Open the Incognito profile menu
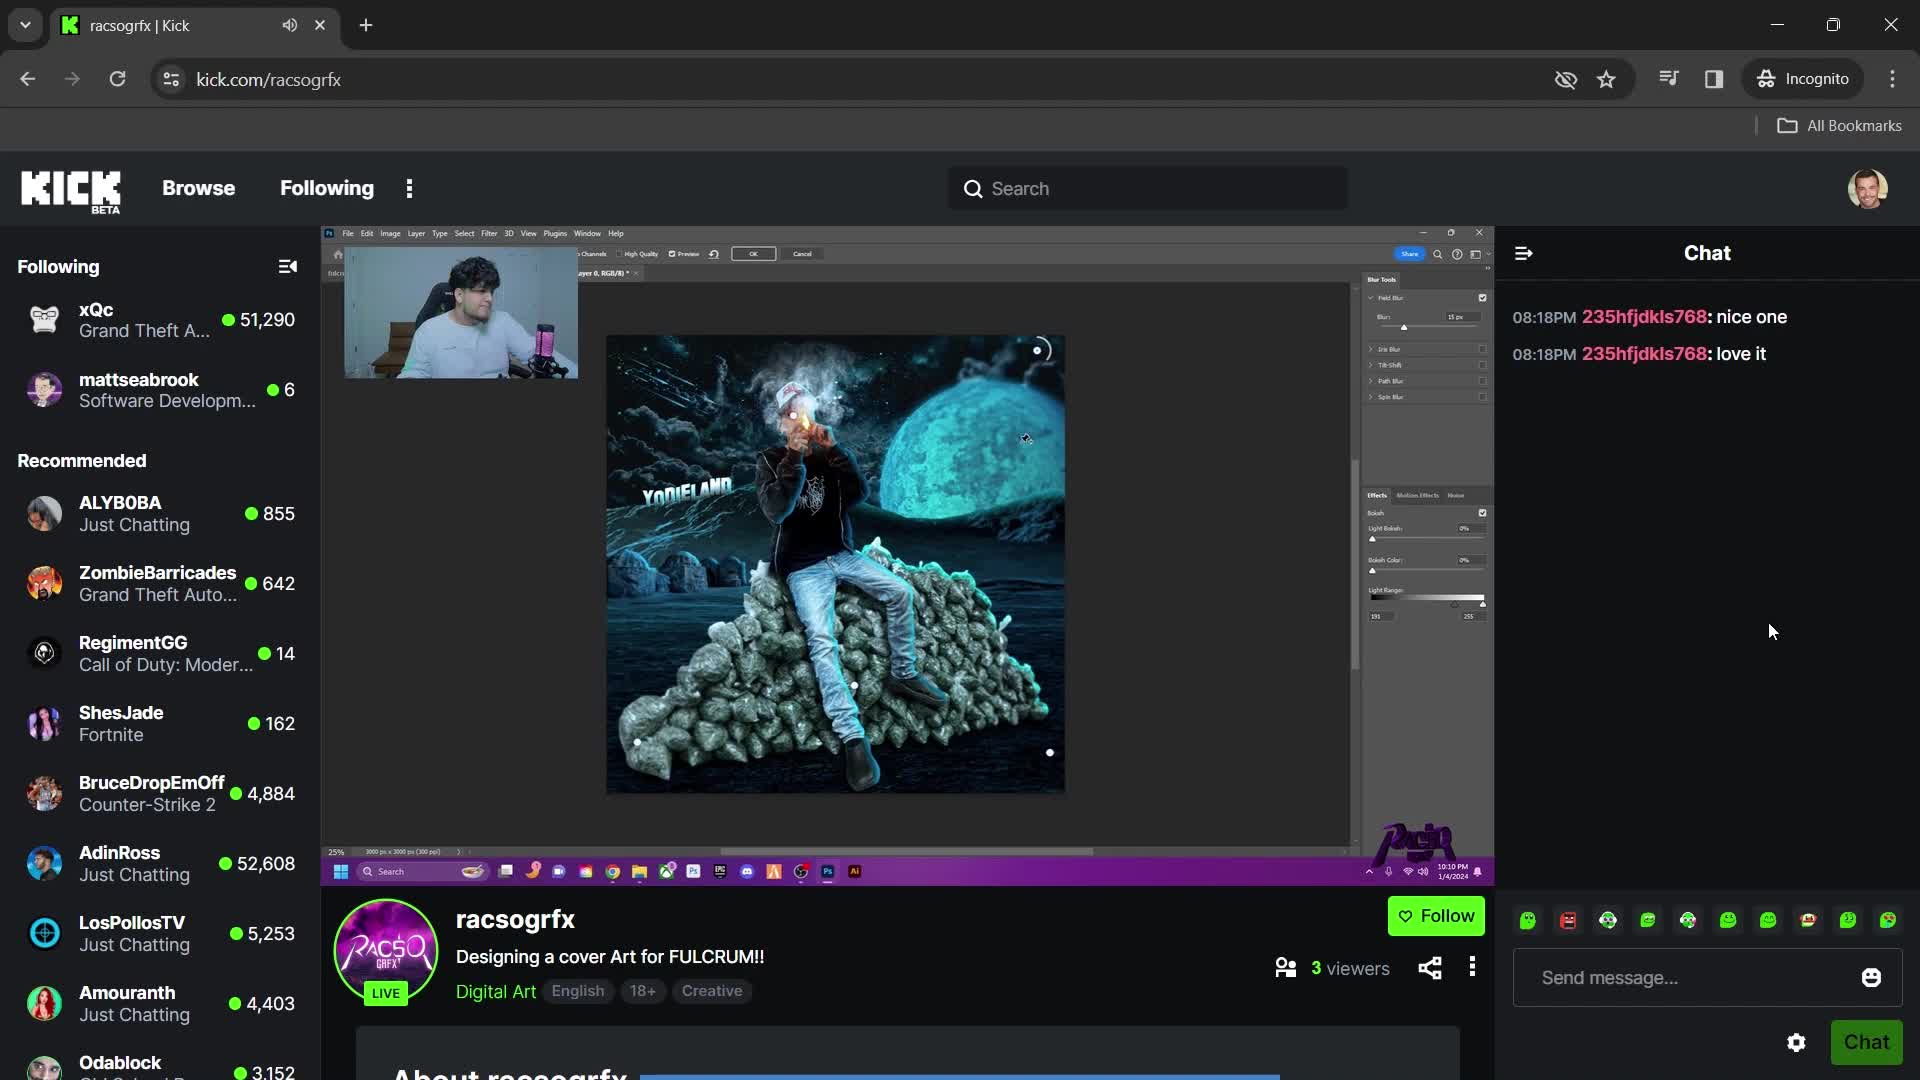1920x1080 pixels. click(x=1803, y=79)
